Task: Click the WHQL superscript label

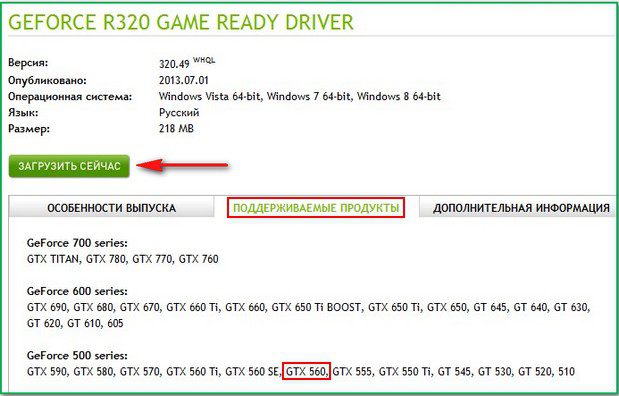Action: pos(204,60)
